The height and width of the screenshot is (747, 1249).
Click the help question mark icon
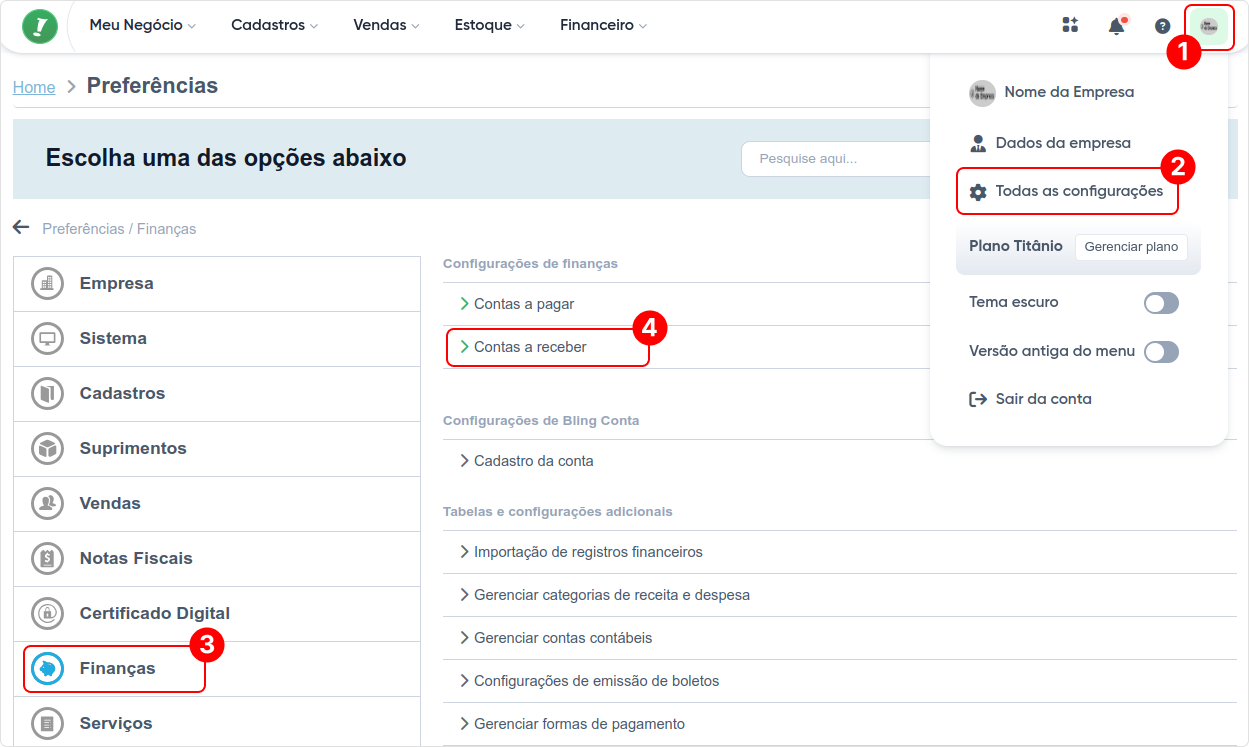pyautogui.click(x=1162, y=26)
